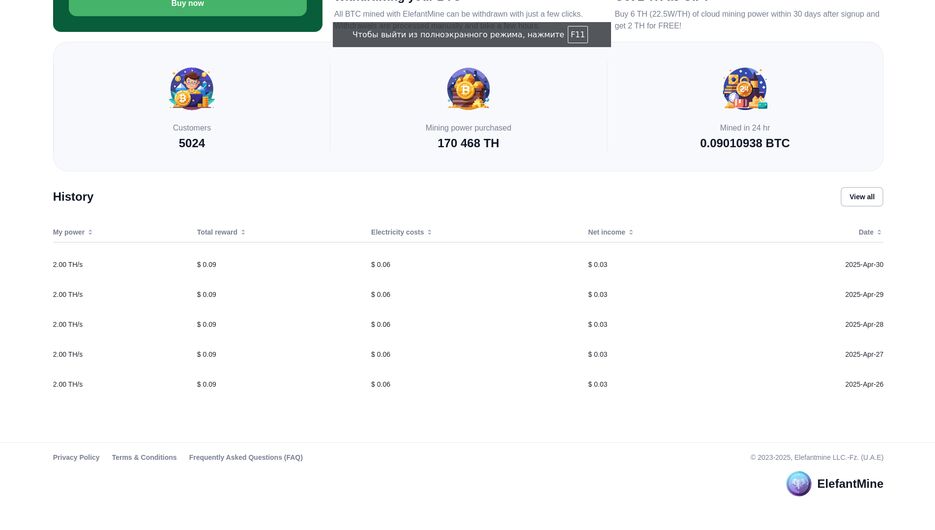
Task: Click the Mined in 24 hr icon
Action: pos(744,88)
